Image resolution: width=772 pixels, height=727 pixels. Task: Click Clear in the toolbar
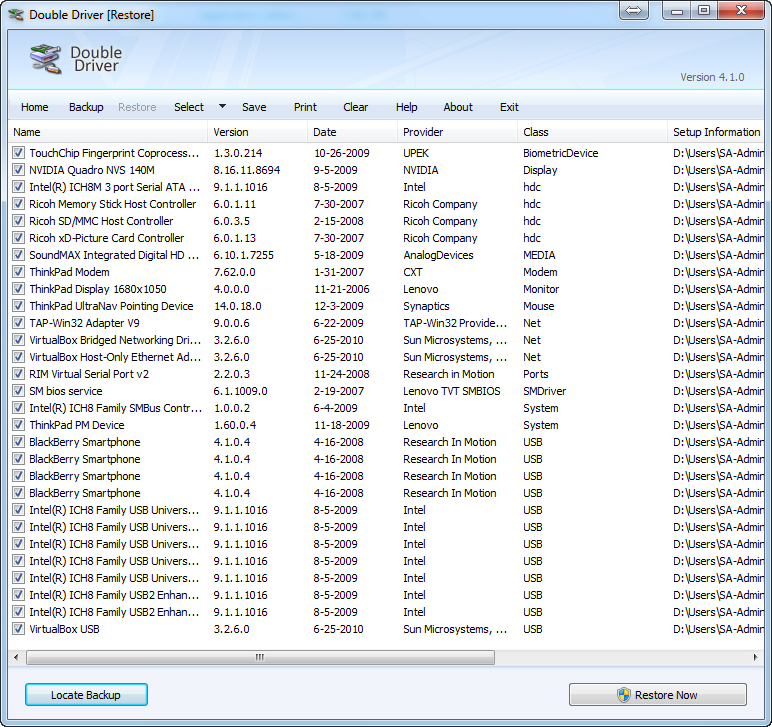click(x=355, y=107)
